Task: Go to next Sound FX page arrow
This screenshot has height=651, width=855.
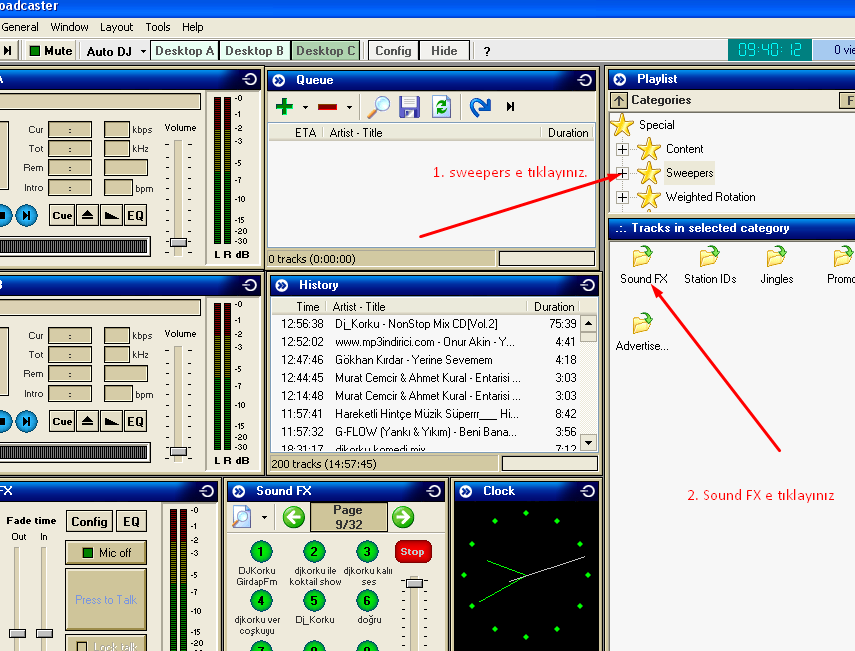Action: [403, 517]
